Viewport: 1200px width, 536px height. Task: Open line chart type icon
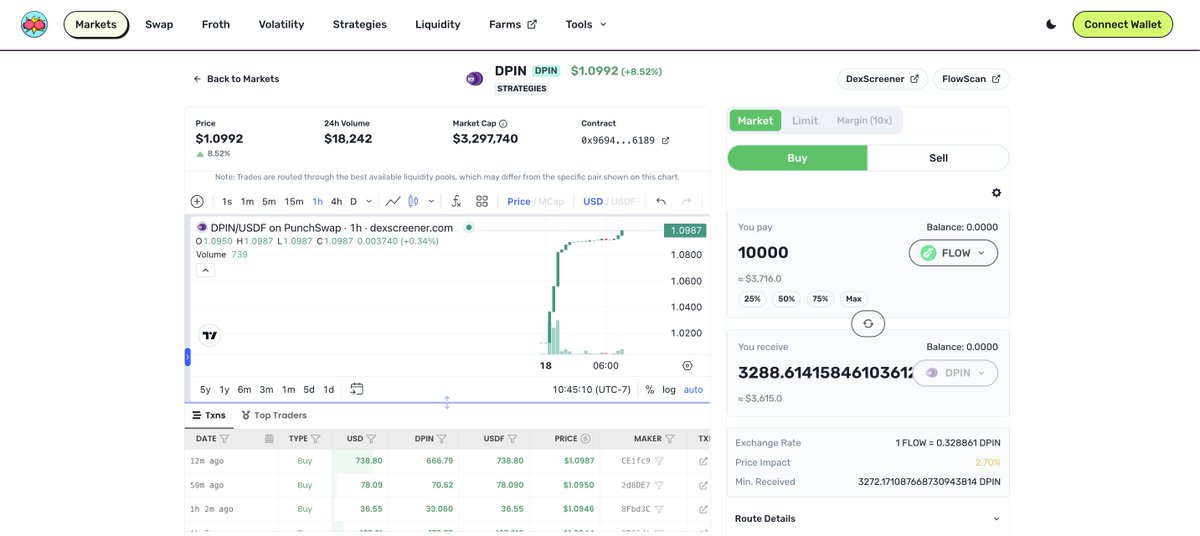(393, 201)
